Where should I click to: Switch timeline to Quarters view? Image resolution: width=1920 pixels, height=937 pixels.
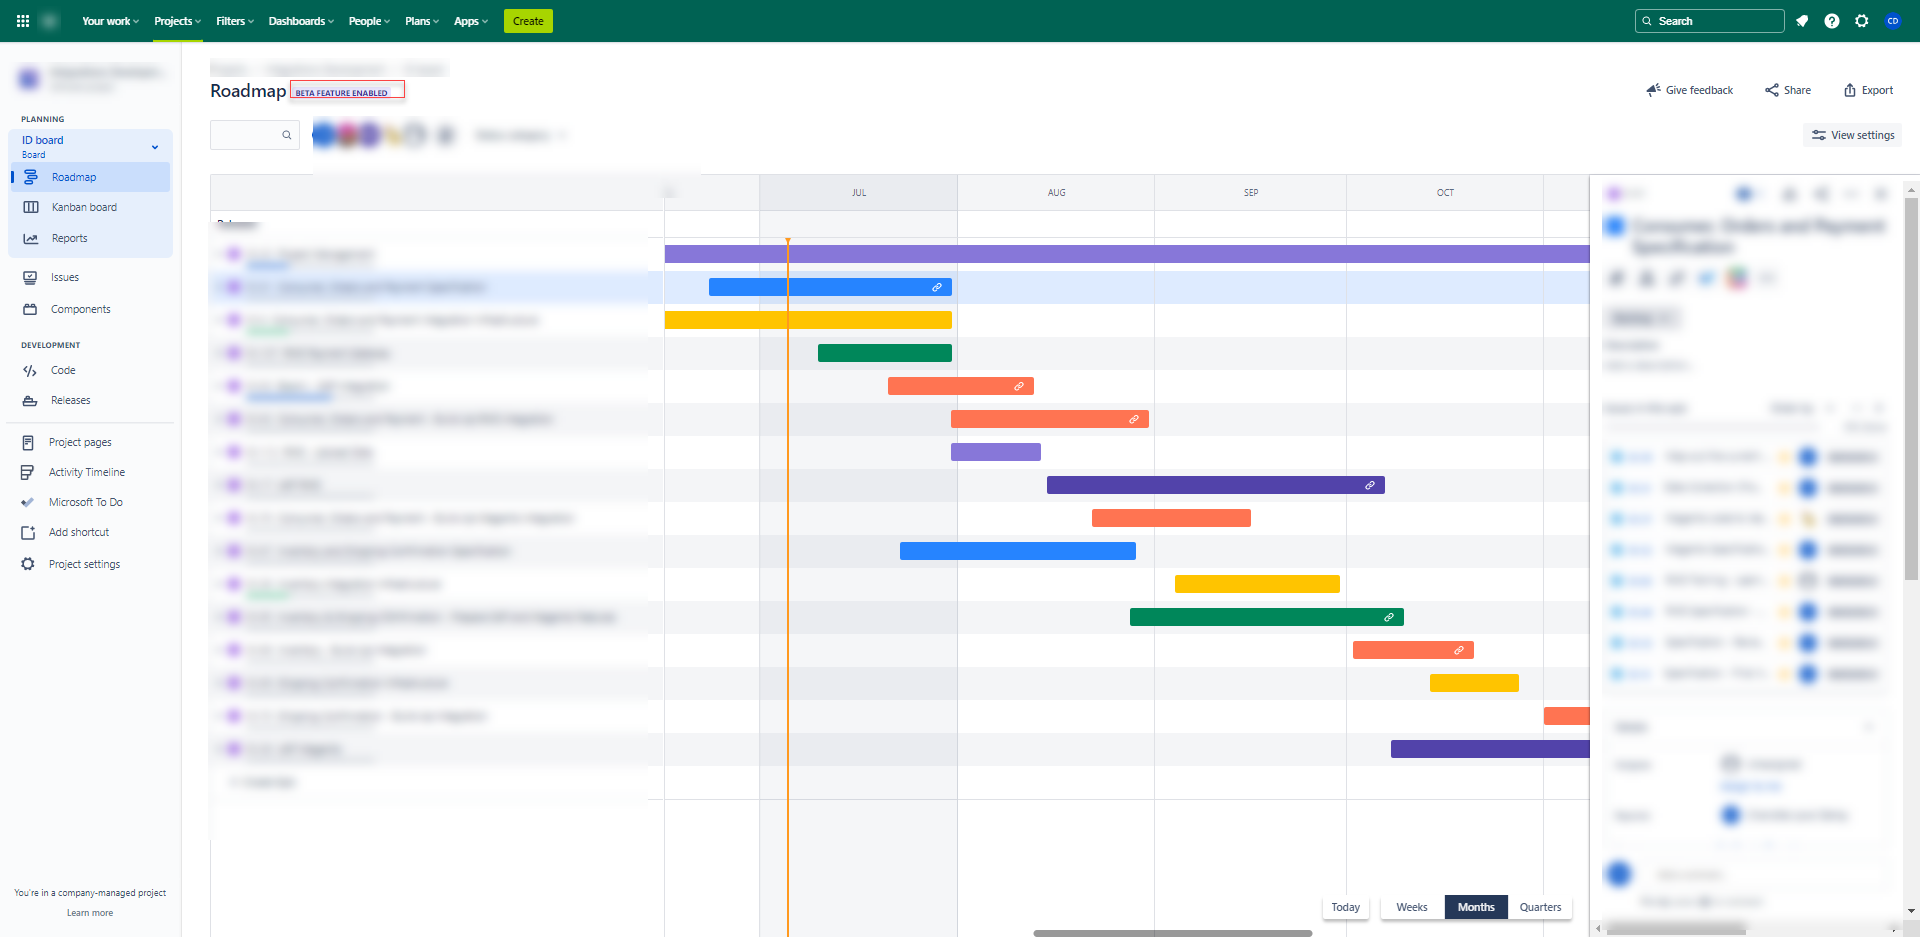[1540, 907]
